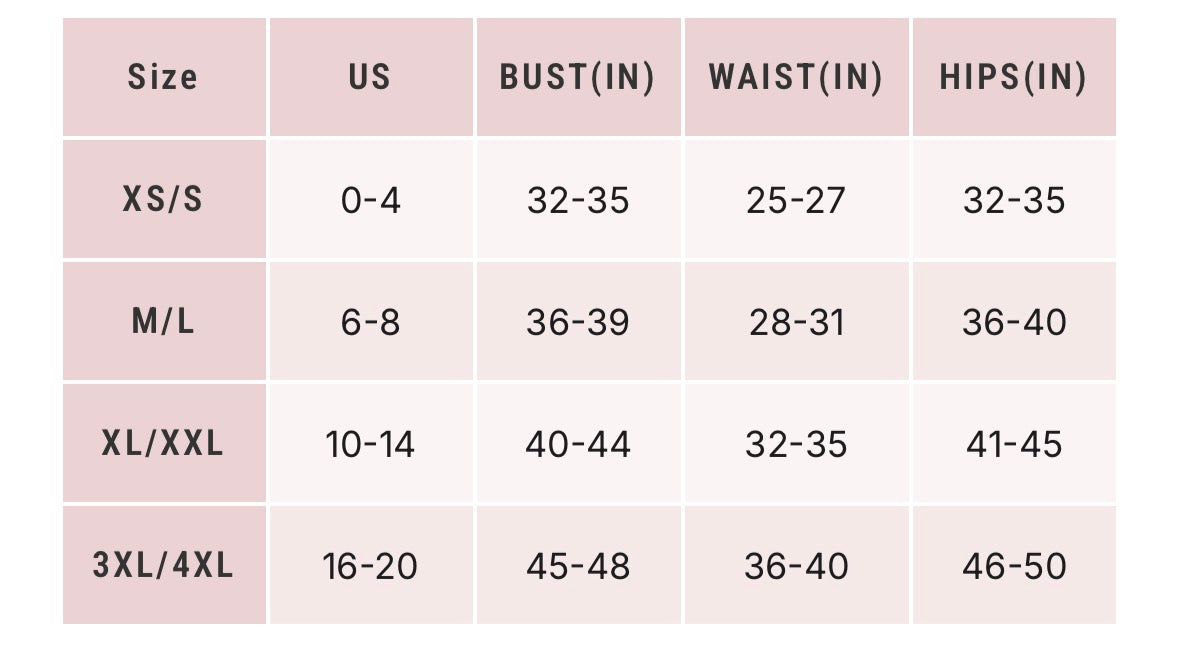This screenshot has width=1179, height=665.
Task: Click US size 0-4 cell
Action: tap(370, 200)
